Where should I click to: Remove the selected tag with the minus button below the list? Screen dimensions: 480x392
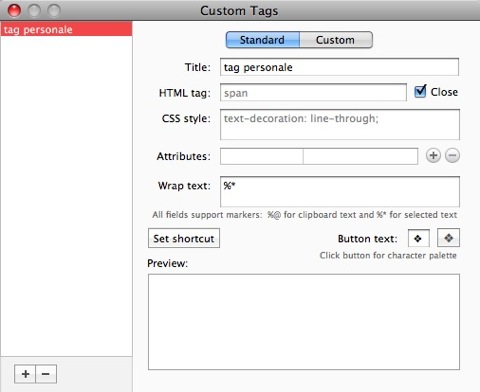pos(46,374)
